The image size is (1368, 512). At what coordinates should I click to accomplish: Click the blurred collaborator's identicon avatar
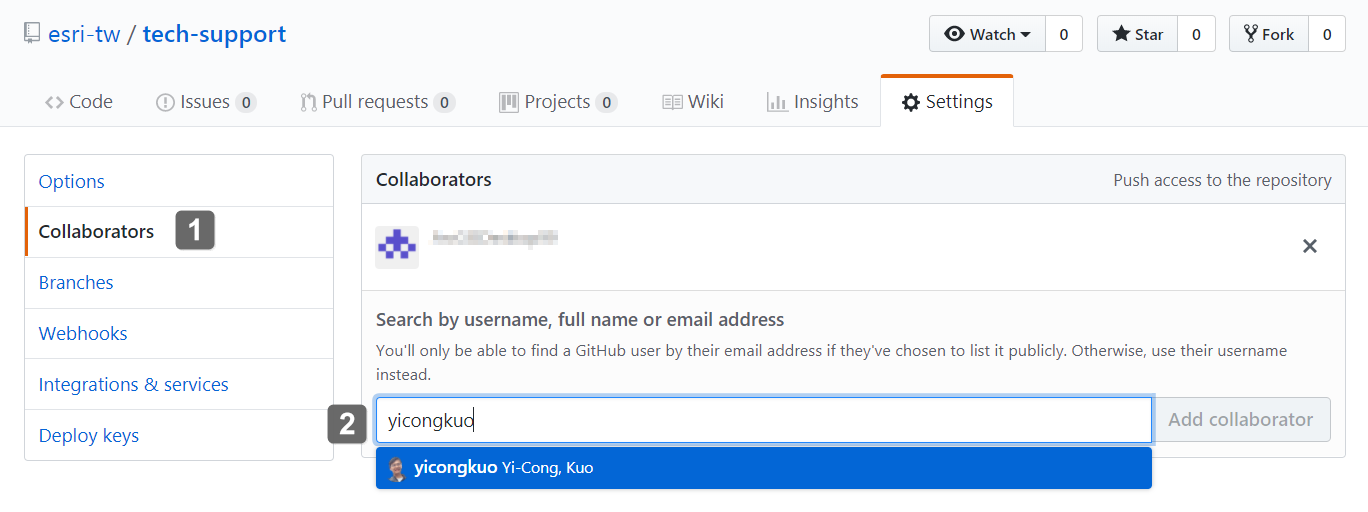click(397, 247)
